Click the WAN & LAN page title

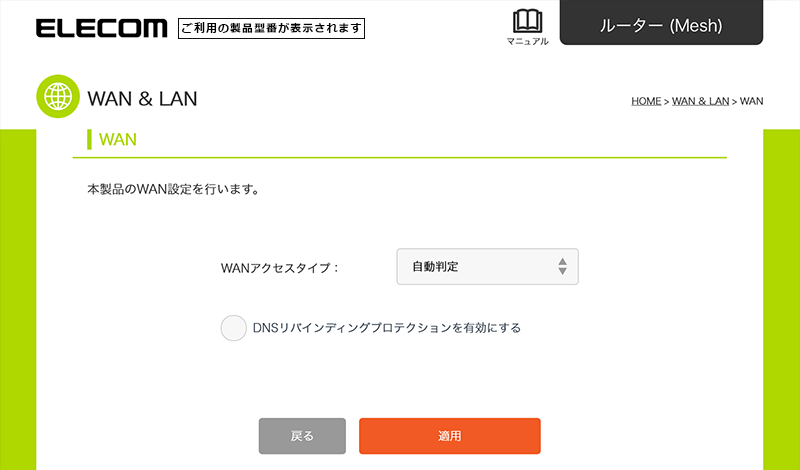pos(142,98)
